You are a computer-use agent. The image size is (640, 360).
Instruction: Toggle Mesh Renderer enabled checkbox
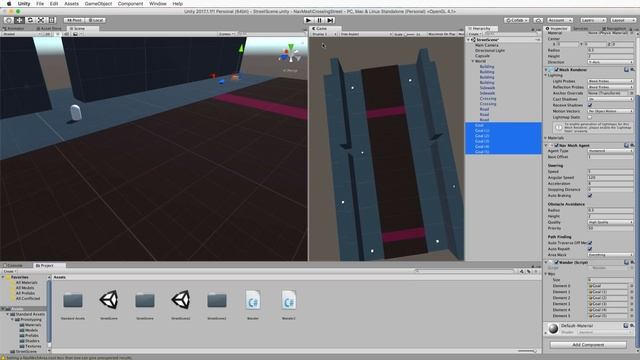(x=556, y=70)
